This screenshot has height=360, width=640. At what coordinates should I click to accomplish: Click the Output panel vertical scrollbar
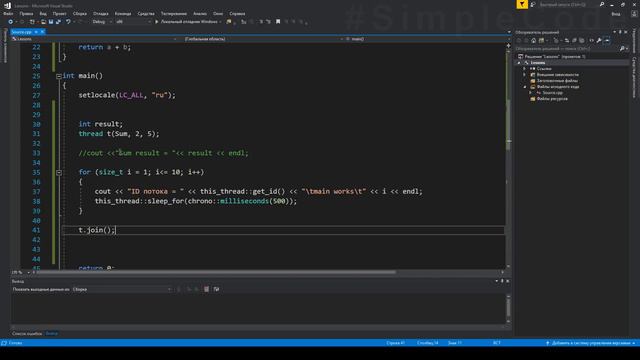(x=508, y=307)
